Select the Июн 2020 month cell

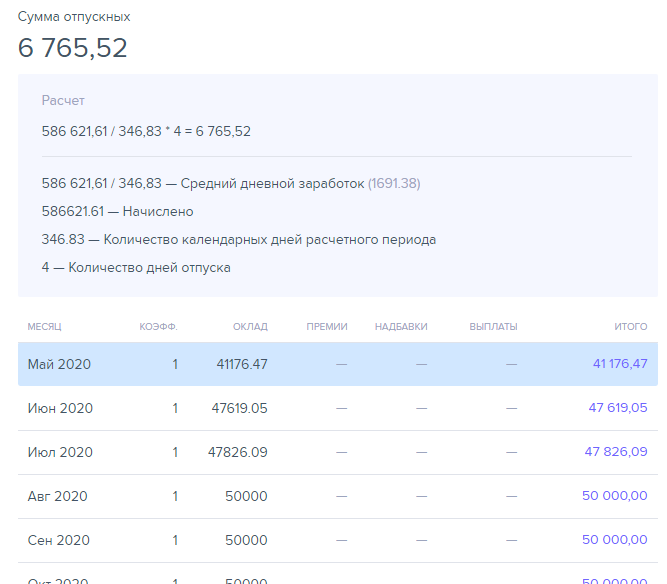60,409
